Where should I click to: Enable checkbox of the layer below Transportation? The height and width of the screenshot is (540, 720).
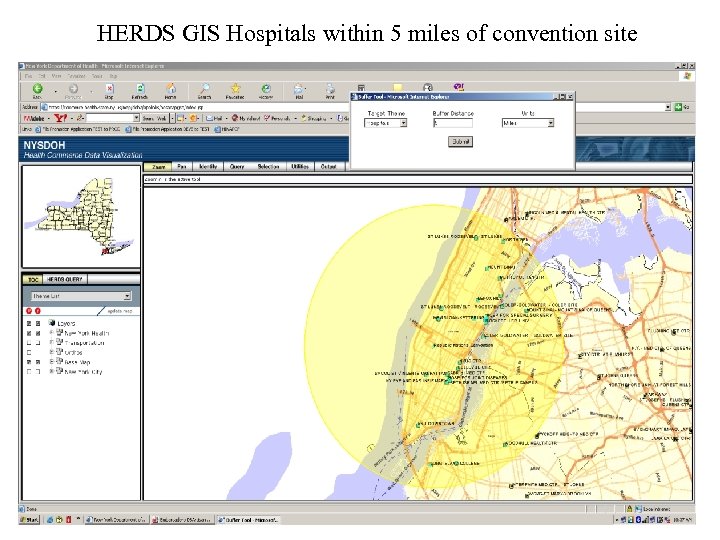click(29, 352)
